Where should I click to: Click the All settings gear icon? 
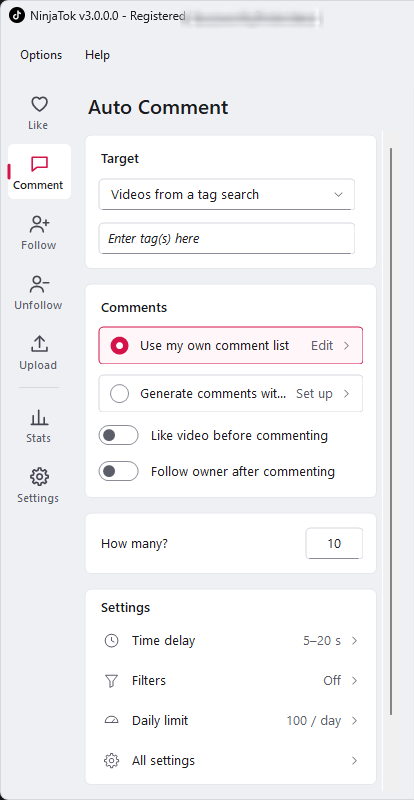(111, 761)
